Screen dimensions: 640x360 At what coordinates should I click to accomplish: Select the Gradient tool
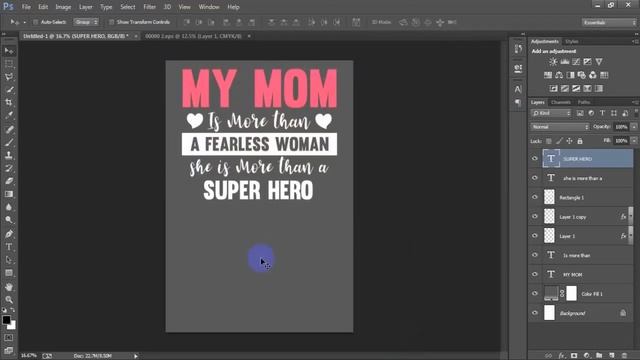pyautogui.click(x=9, y=194)
